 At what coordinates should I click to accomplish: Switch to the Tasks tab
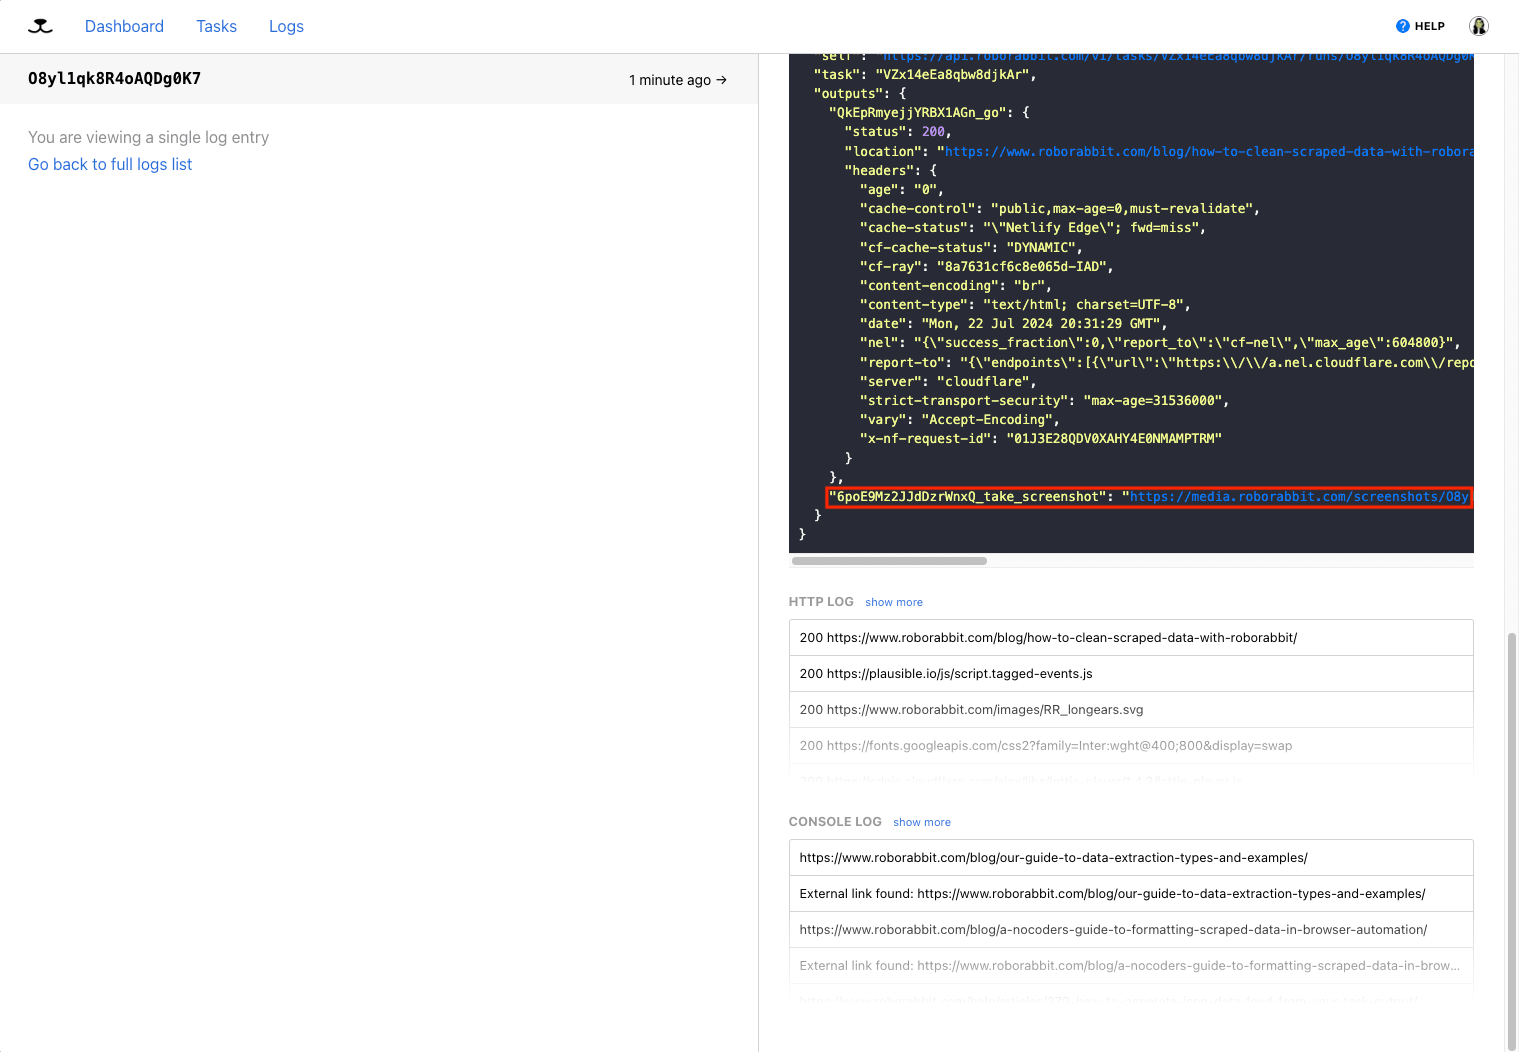tap(216, 26)
